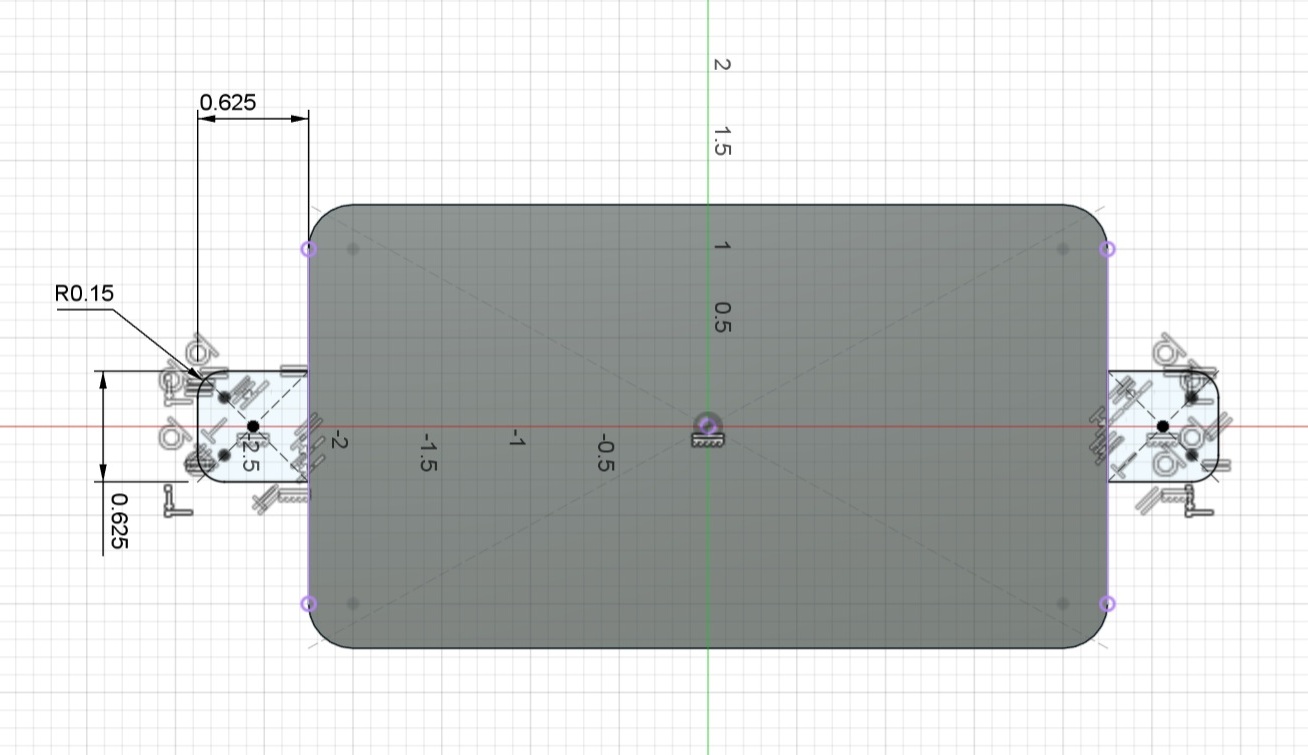1308x755 pixels.
Task: Click the horizontal 0.625 dimension at top
Action: point(228,102)
